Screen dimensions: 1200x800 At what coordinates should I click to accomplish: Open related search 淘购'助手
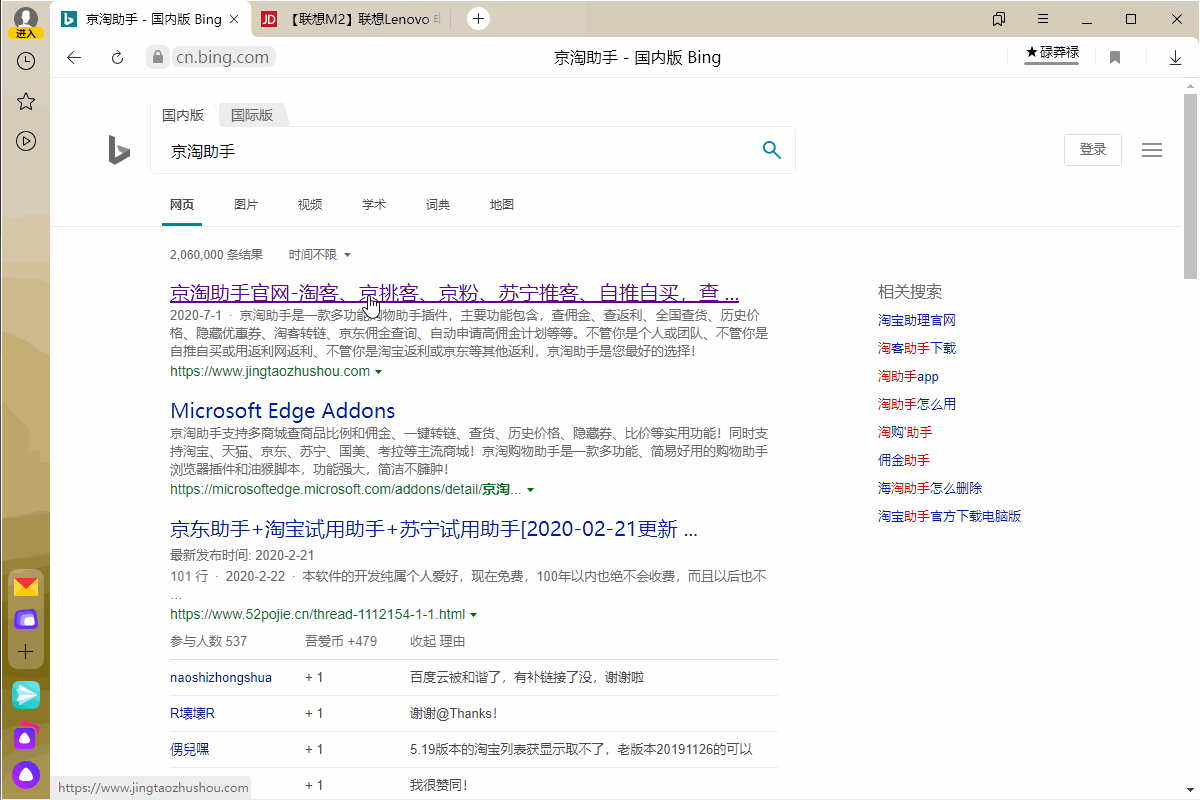pos(905,433)
